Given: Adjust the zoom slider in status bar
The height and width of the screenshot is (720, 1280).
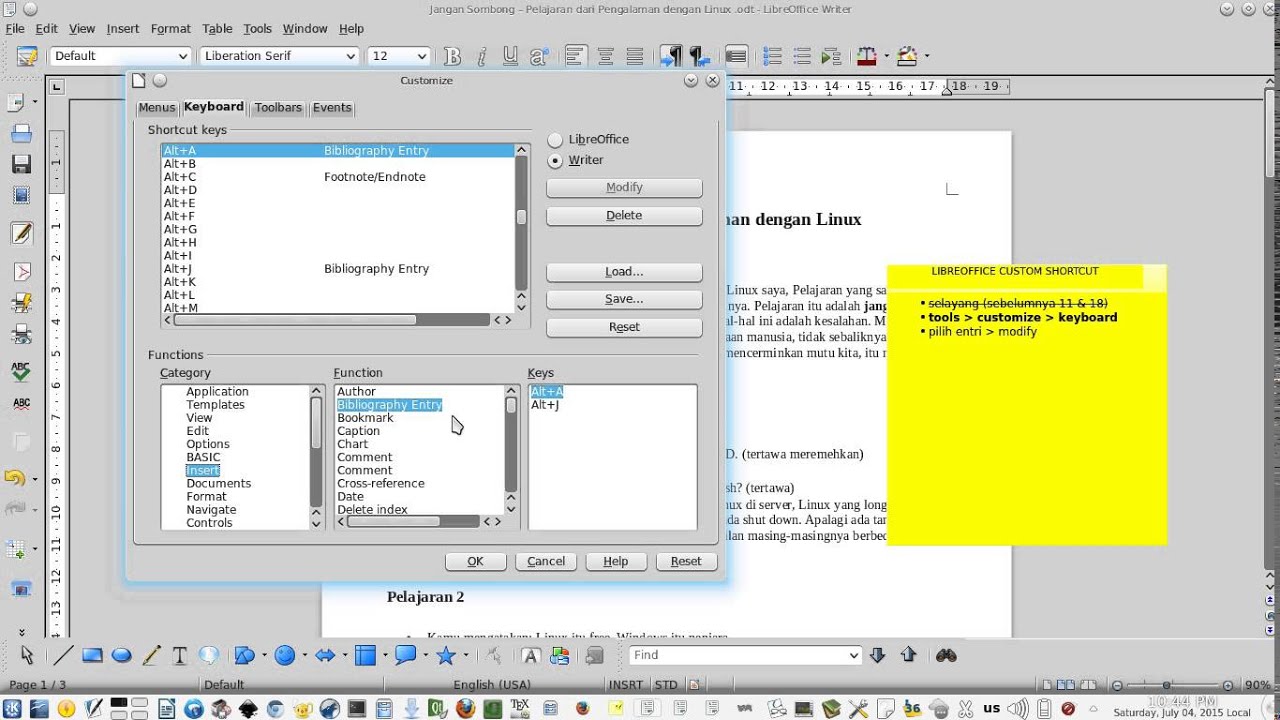Looking at the screenshot, I should 1167,685.
